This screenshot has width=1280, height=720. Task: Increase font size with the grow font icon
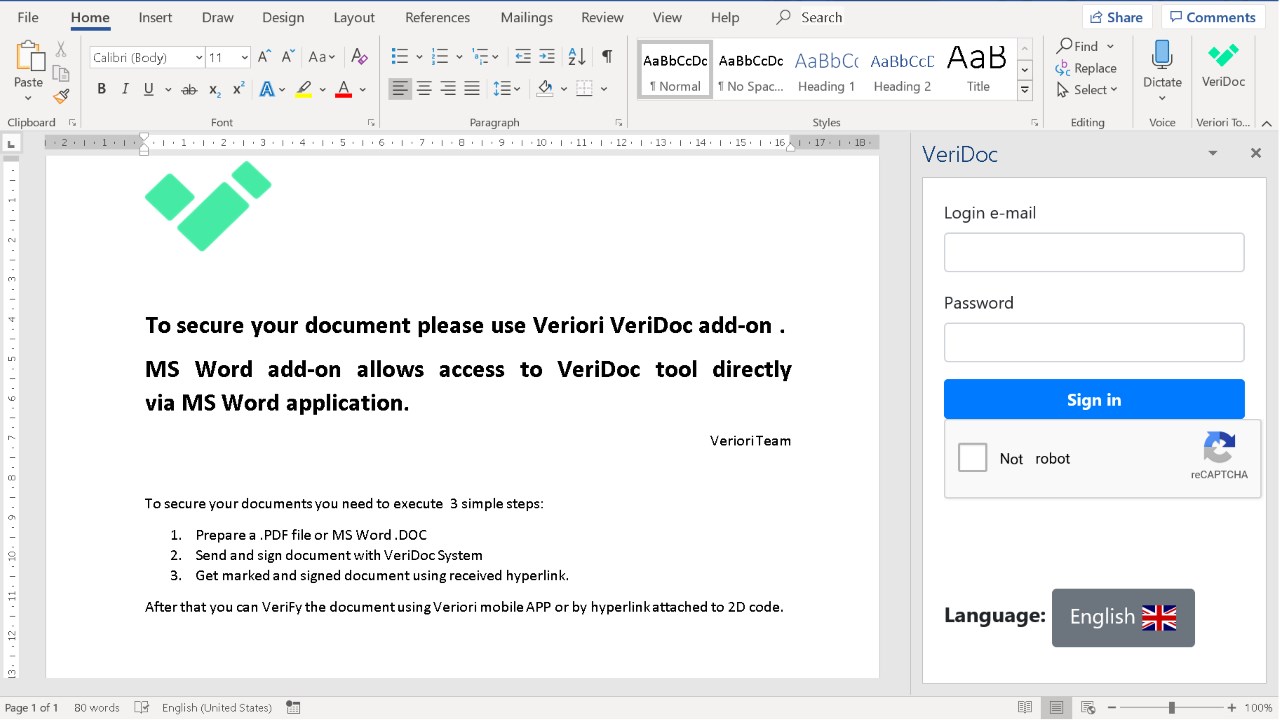tap(264, 57)
